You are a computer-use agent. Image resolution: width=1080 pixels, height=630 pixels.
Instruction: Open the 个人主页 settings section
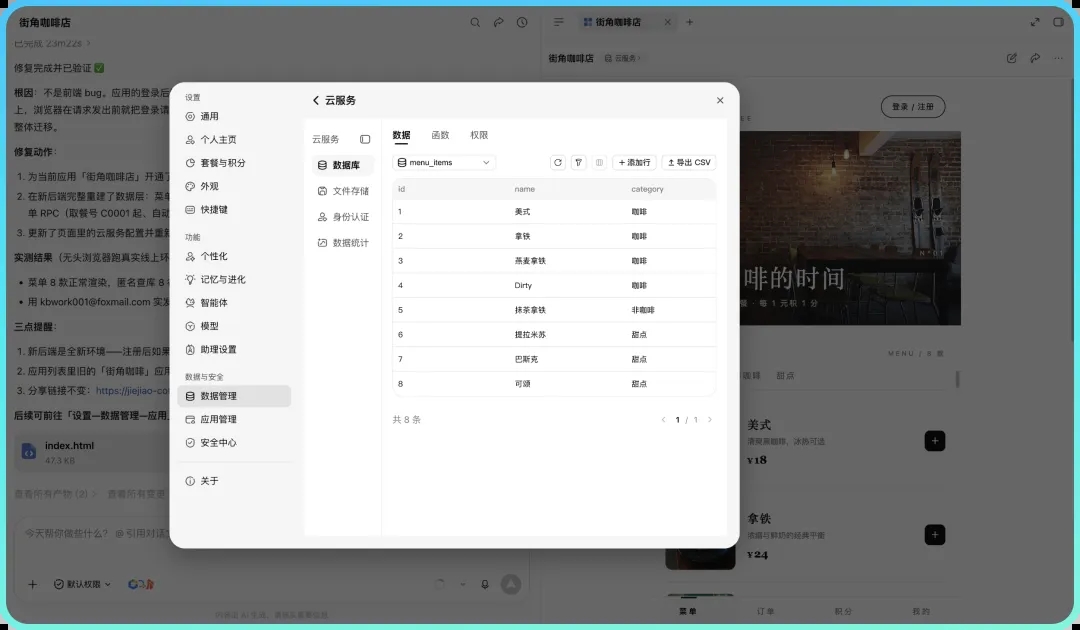[234, 140]
